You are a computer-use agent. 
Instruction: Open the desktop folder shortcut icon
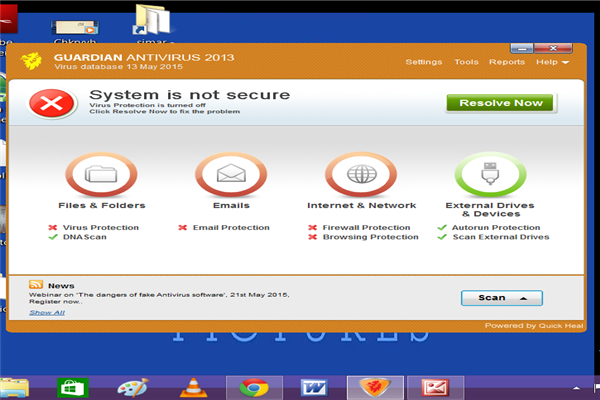[x=152, y=20]
